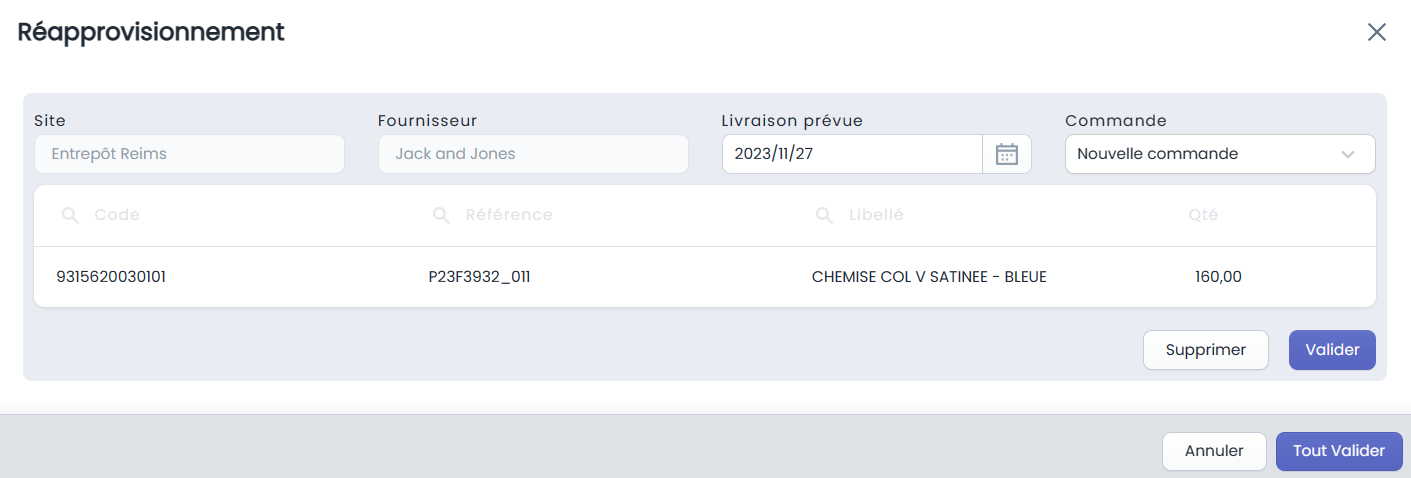
Task: Click the Qté column header
Action: click(1204, 215)
